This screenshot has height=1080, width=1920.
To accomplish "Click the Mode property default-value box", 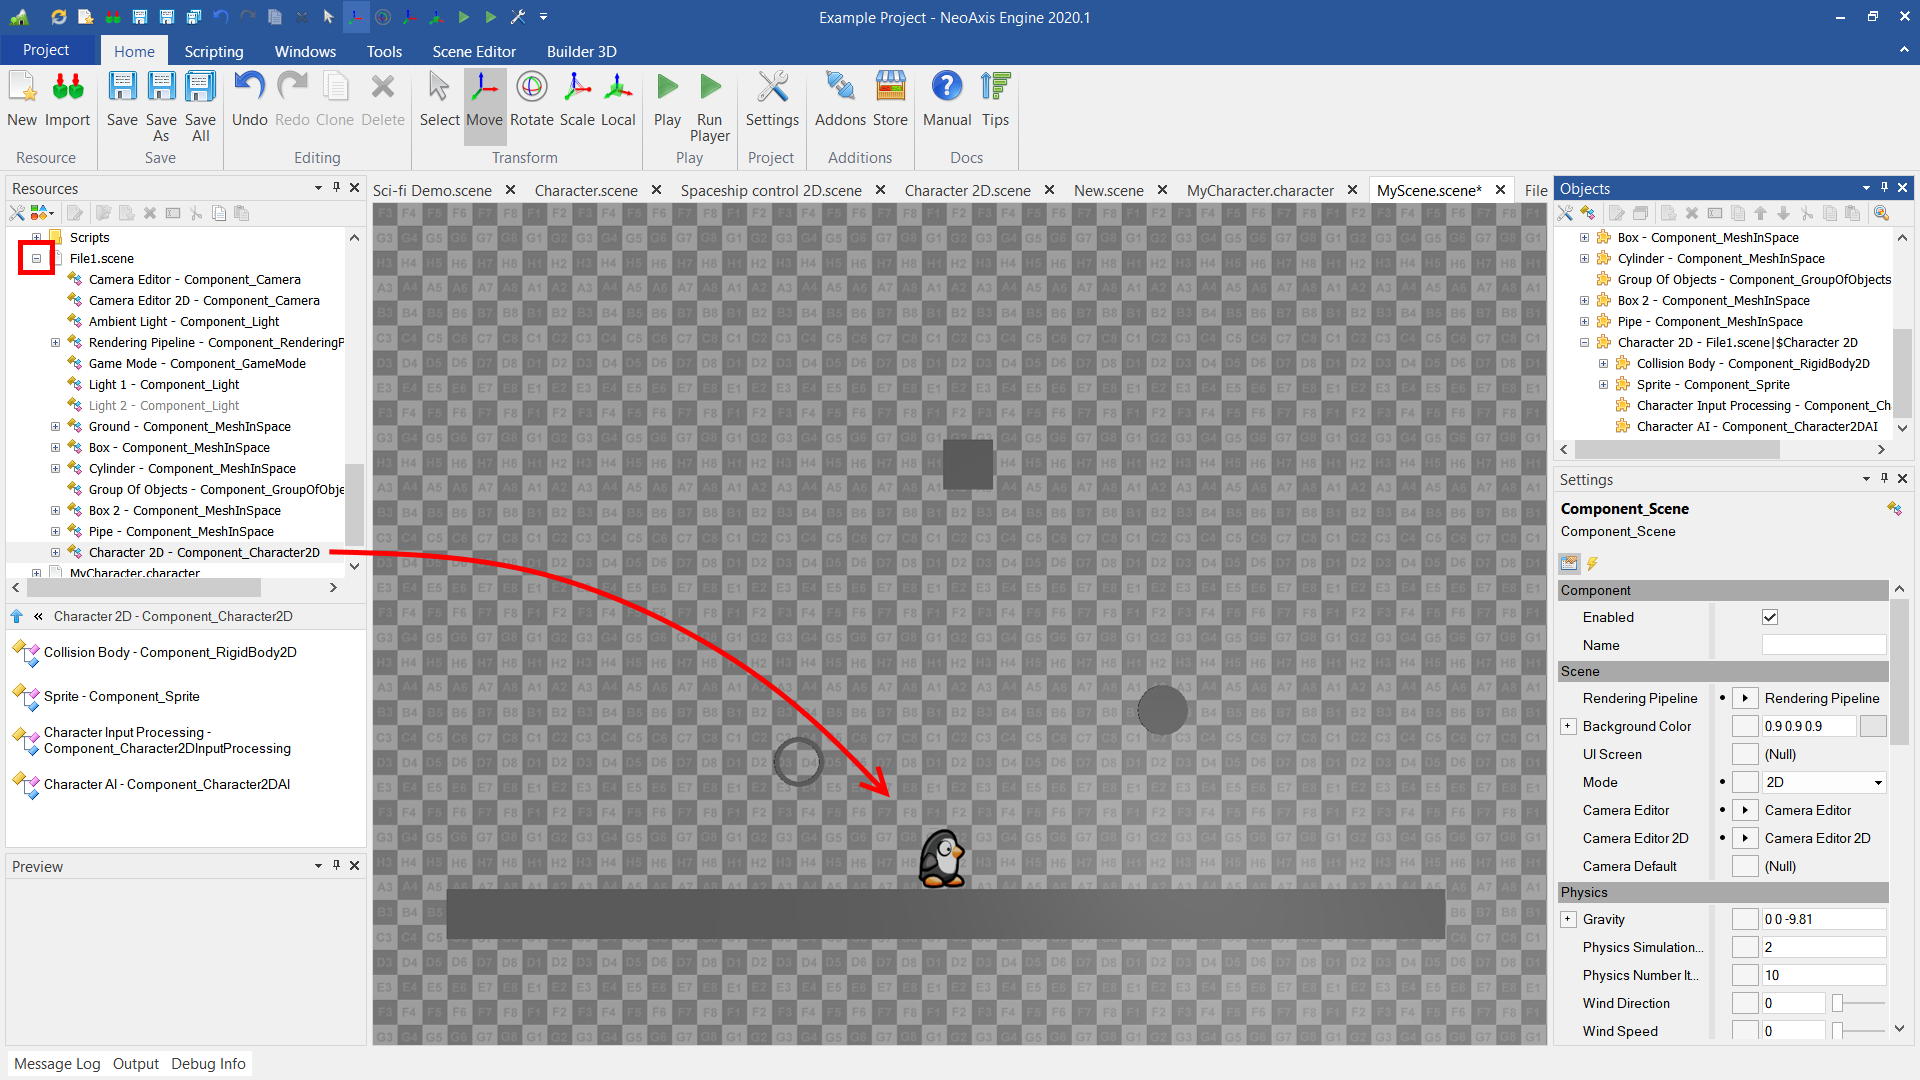I will coord(1745,782).
